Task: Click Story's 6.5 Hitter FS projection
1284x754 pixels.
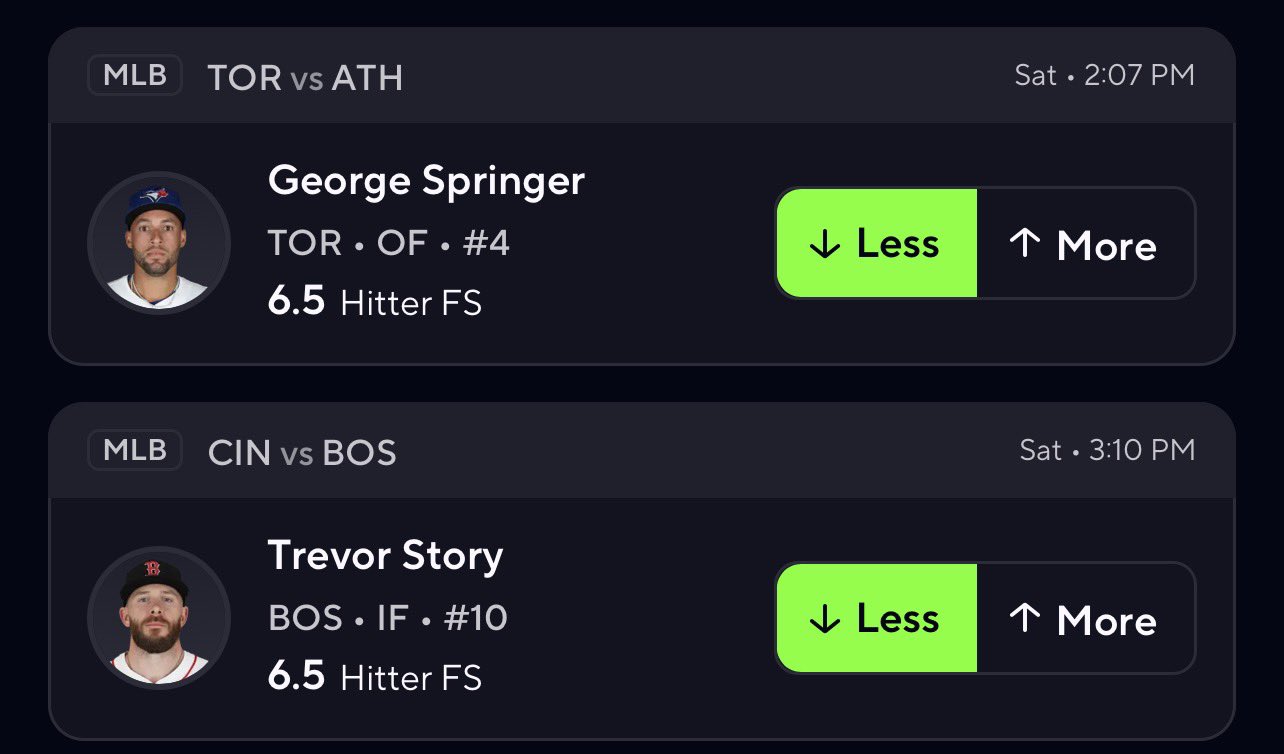Action: coord(375,677)
